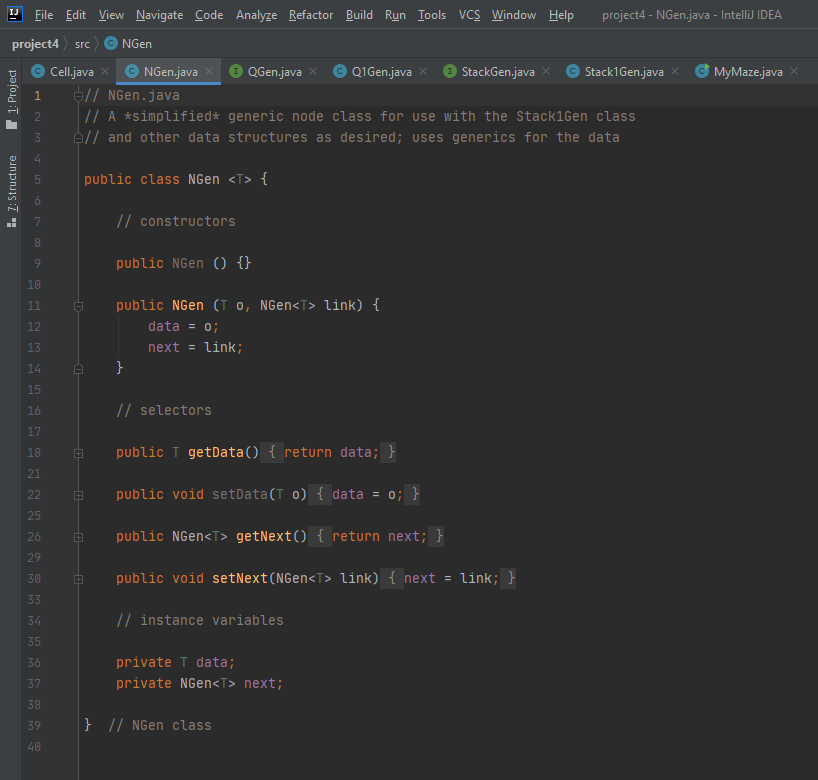Click the 'data = o;' statement on line 12
The image size is (818, 780).
(183, 327)
